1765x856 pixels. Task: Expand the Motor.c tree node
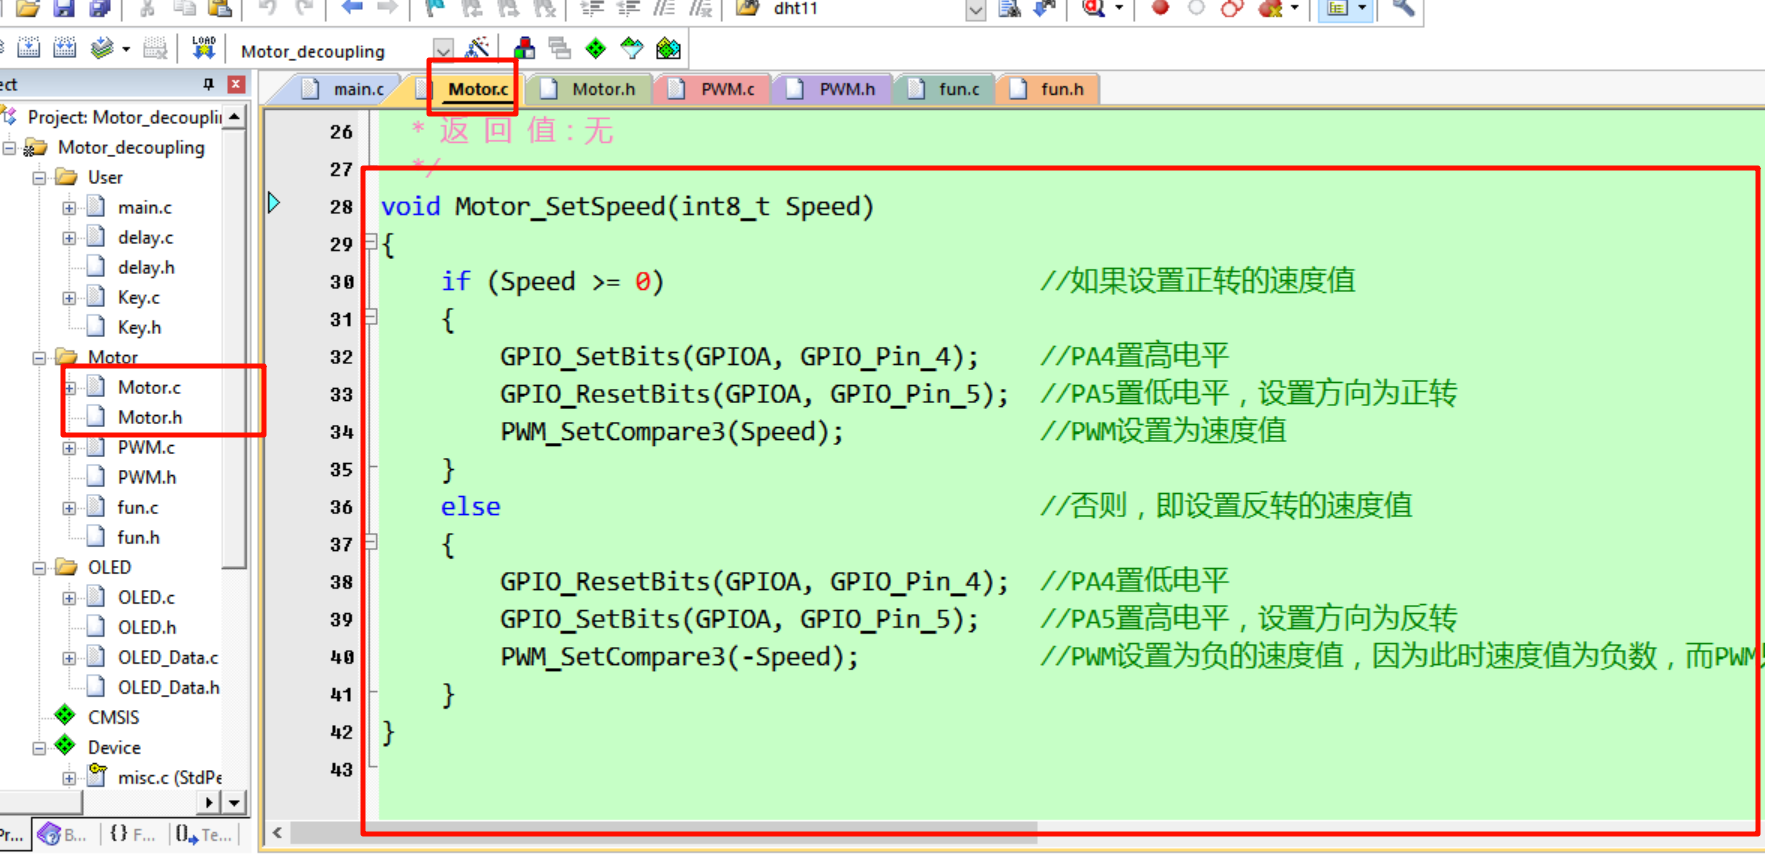69,388
